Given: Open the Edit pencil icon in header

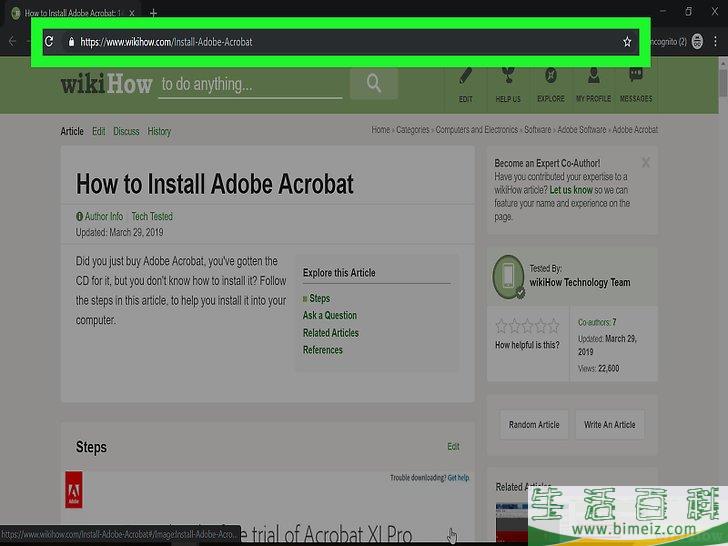Looking at the screenshot, I should point(466,84).
